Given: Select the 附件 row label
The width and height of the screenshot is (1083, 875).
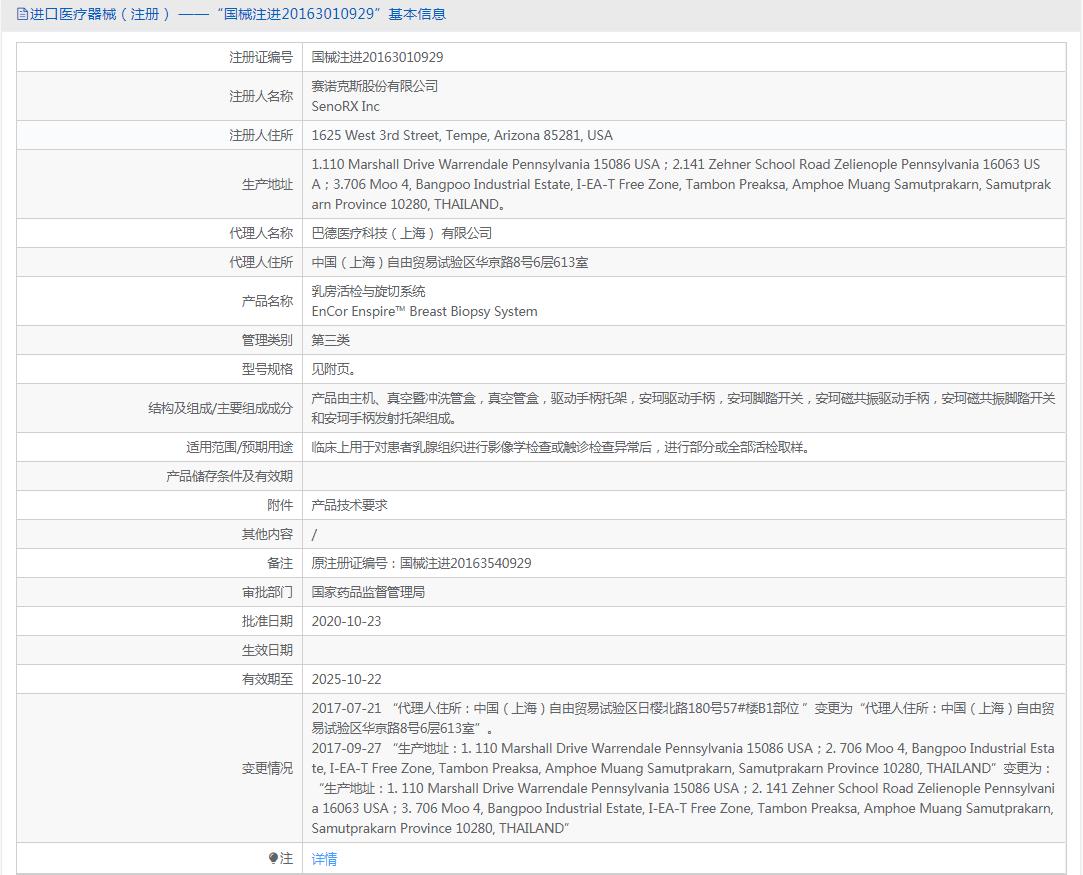Looking at the screenshot, I should click(280, 506).
